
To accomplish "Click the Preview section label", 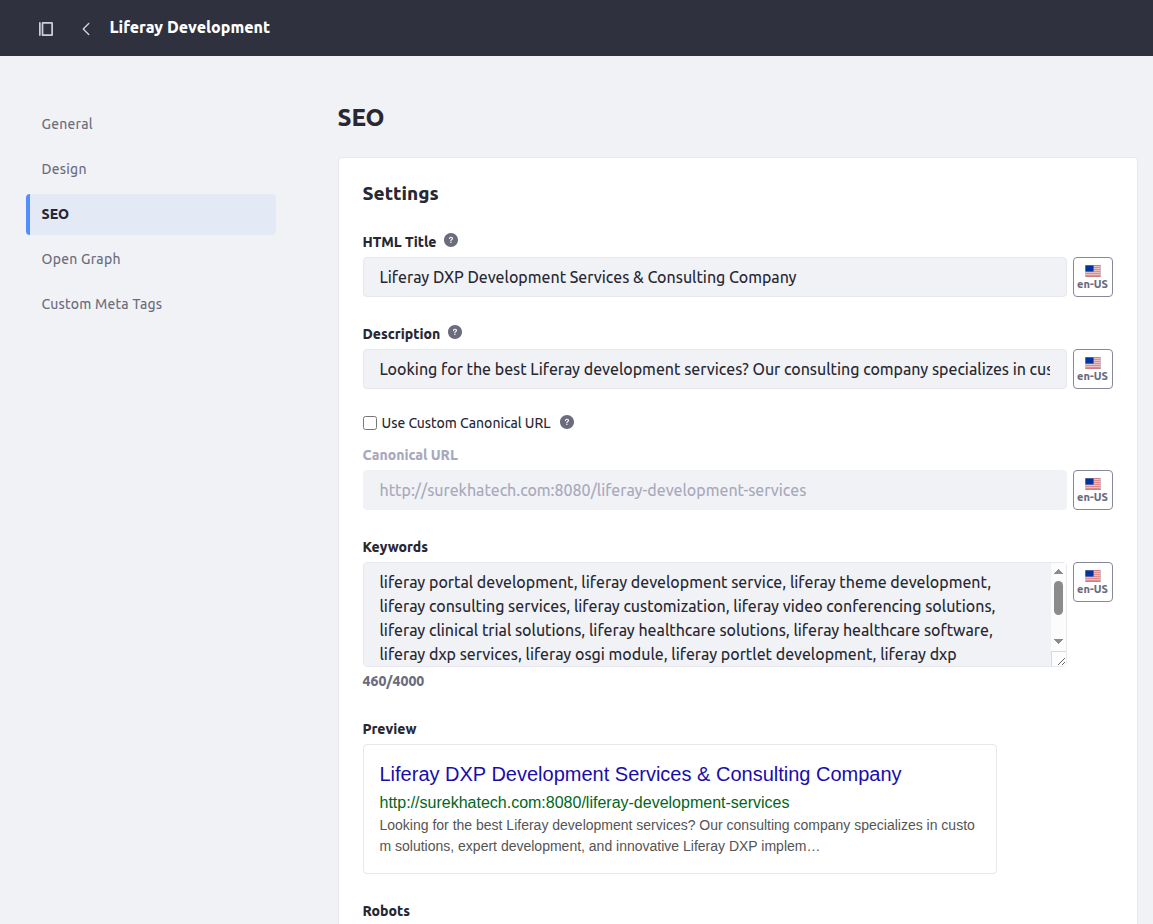I will click(x=390, y=729).
